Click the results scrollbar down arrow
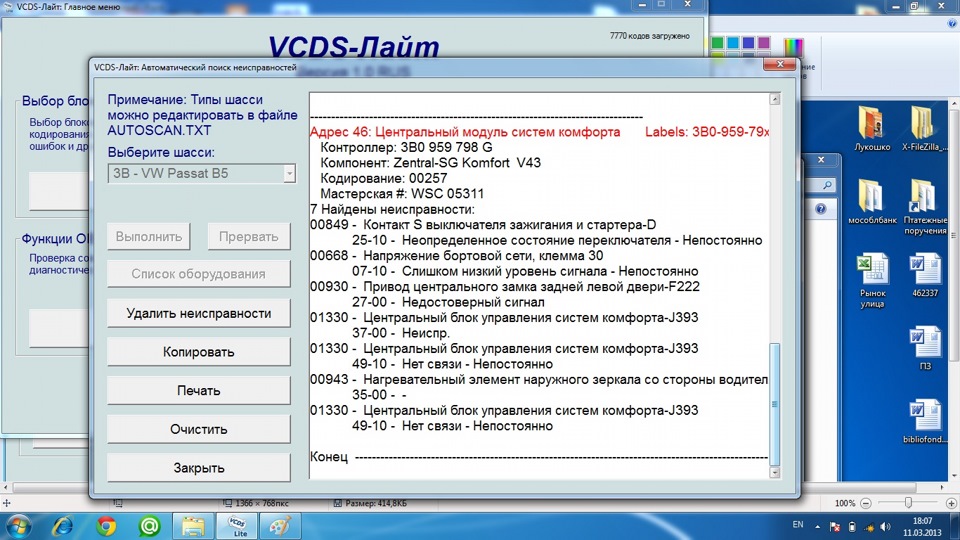960x540 pixels. (x=774, y=472)
